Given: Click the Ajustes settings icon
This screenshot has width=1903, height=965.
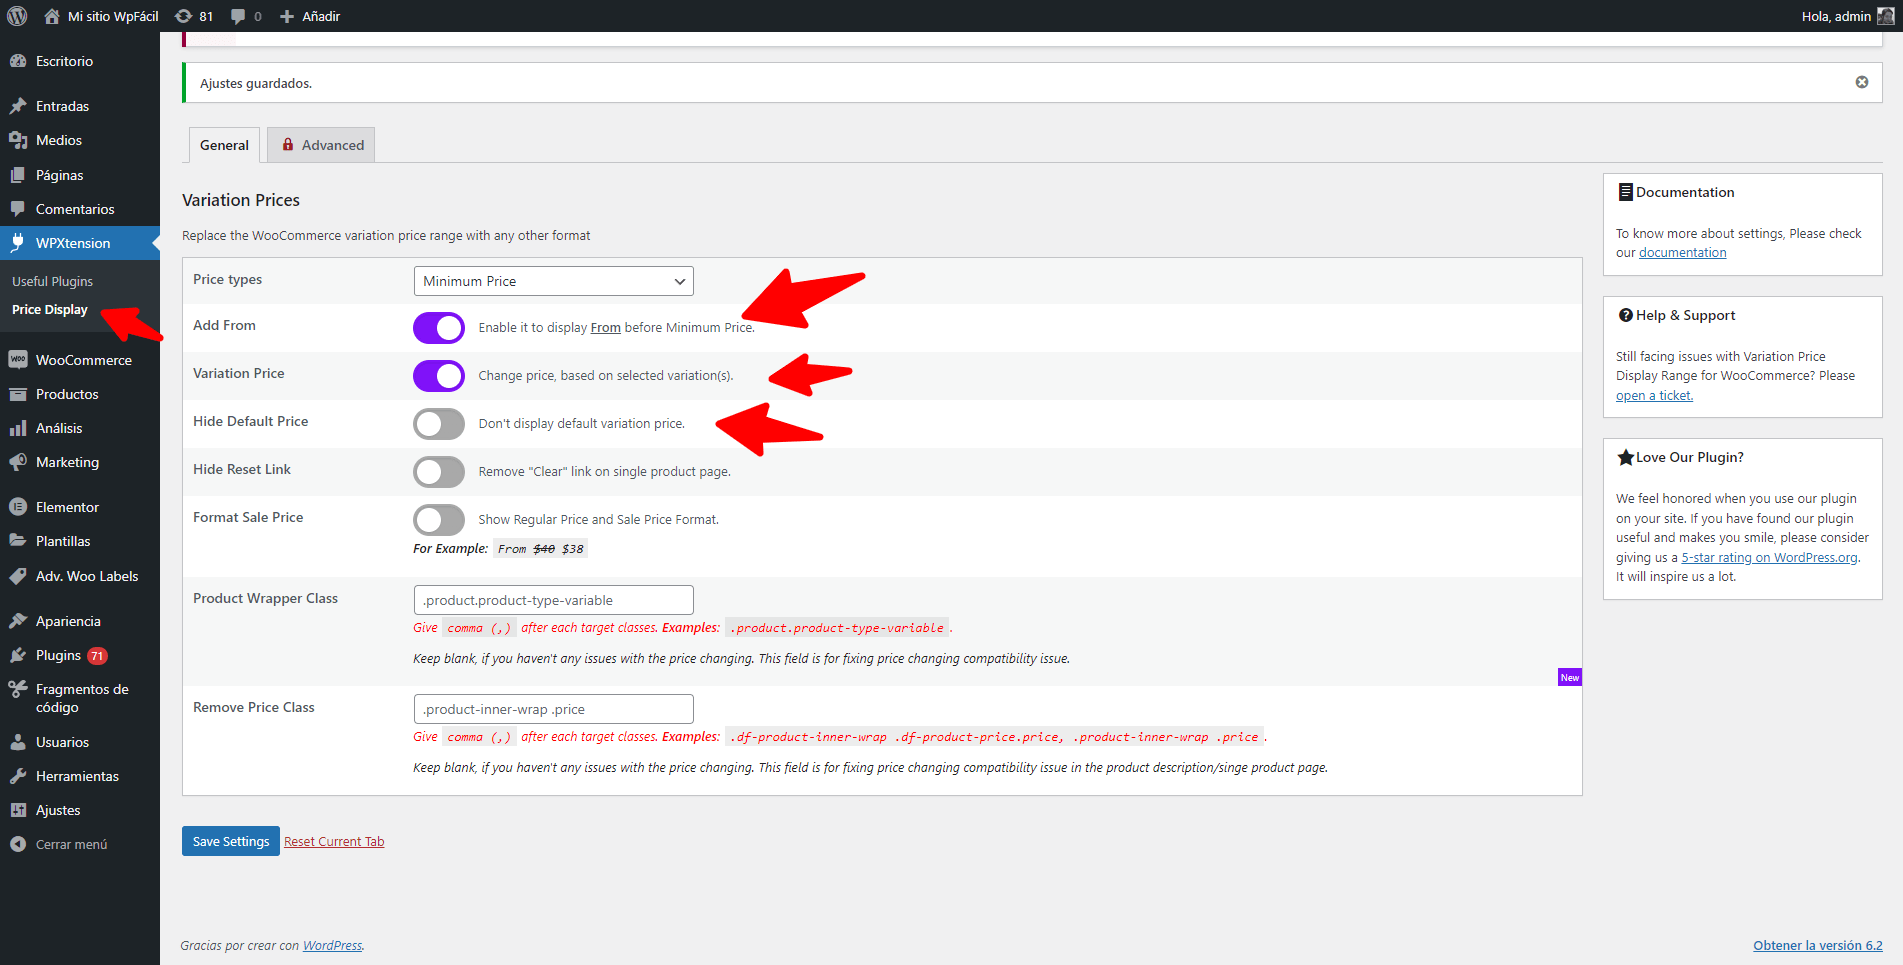Looking at the screenshot, I should tap(18, 810).
